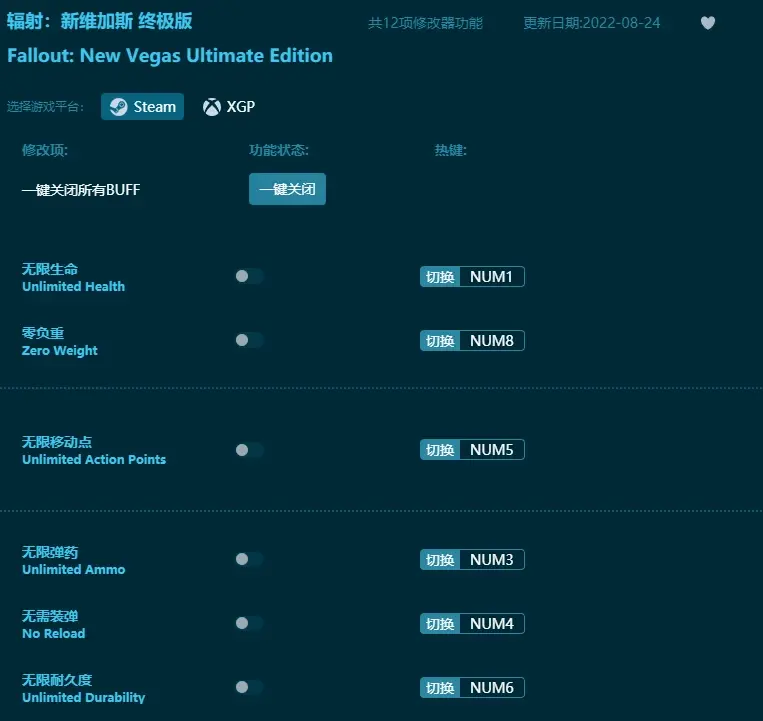Click the 修改项 column header
Viewport: 763px width, 721px height.
click(45, 150)
